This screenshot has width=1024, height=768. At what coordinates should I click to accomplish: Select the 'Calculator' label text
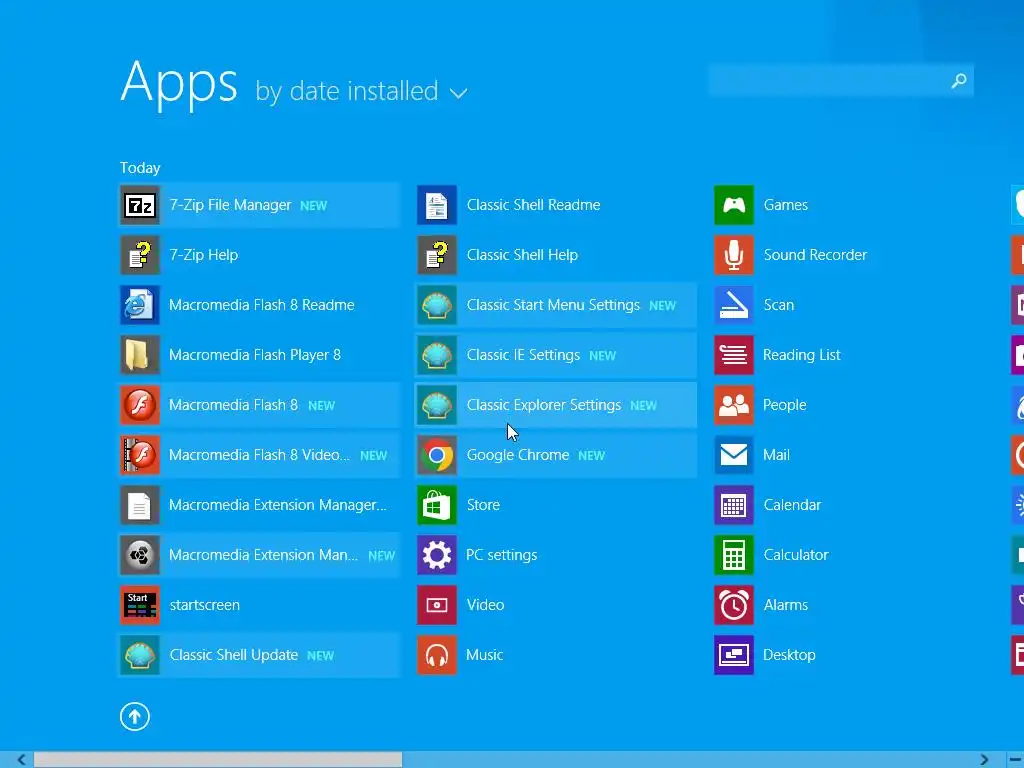pos(796,555)
